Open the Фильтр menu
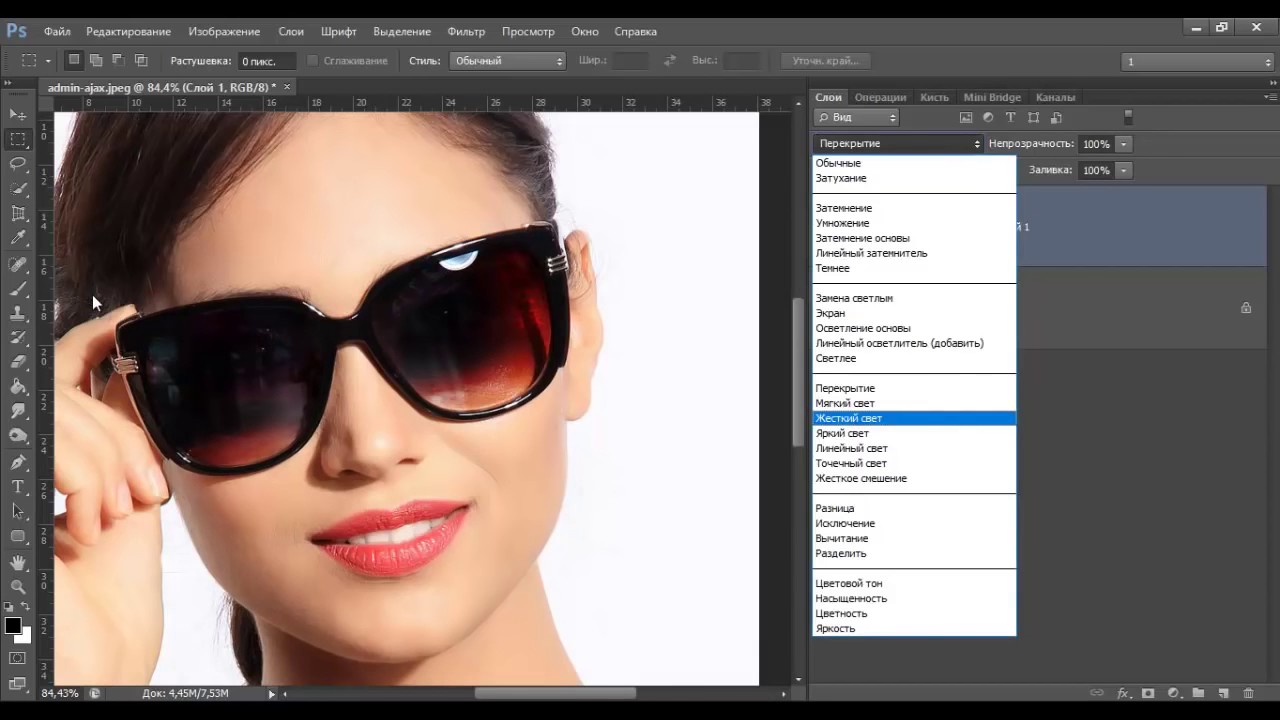Viewport: 1280px width, 720px height. click(x=466, y=32)
